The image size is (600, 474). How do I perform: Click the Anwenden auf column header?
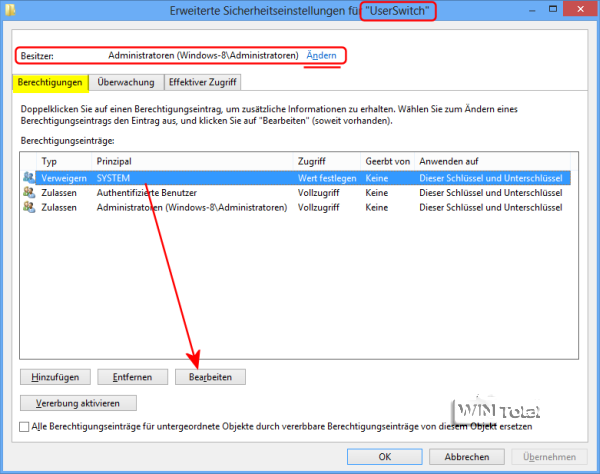point(492,161)
